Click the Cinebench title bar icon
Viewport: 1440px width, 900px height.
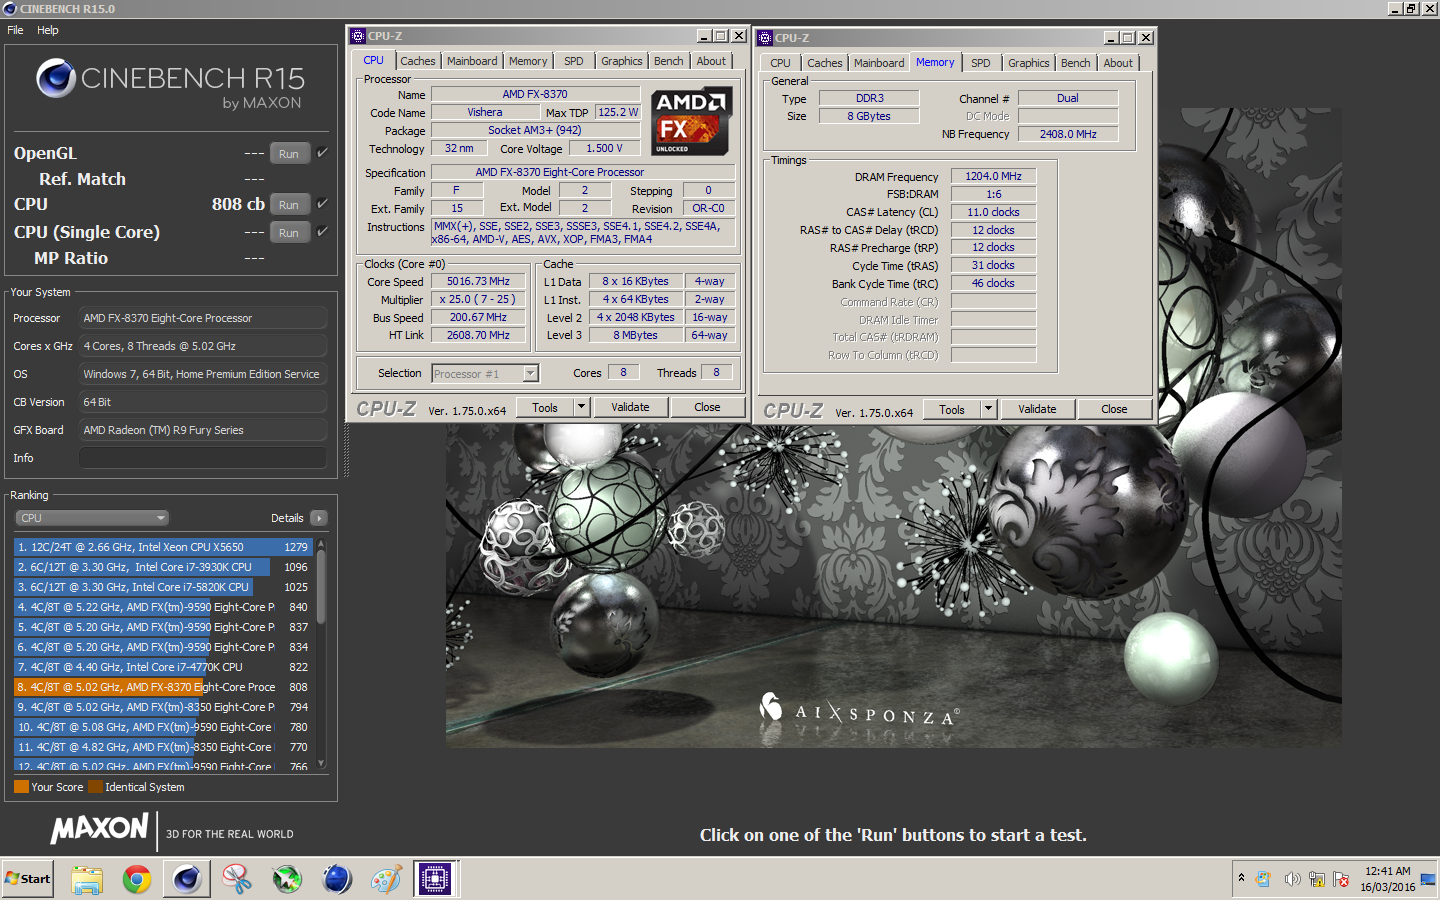pos(10,8)
